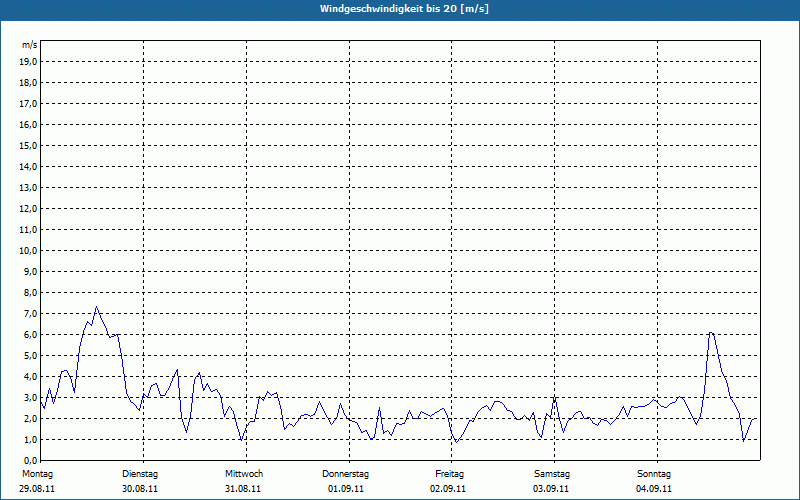Click the date 04.09.11
This screenshot has width=800, height=500.
[654, 489]
